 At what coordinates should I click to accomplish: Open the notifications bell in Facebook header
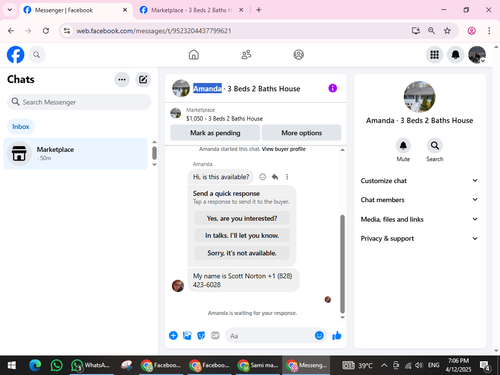coord(455,55)
